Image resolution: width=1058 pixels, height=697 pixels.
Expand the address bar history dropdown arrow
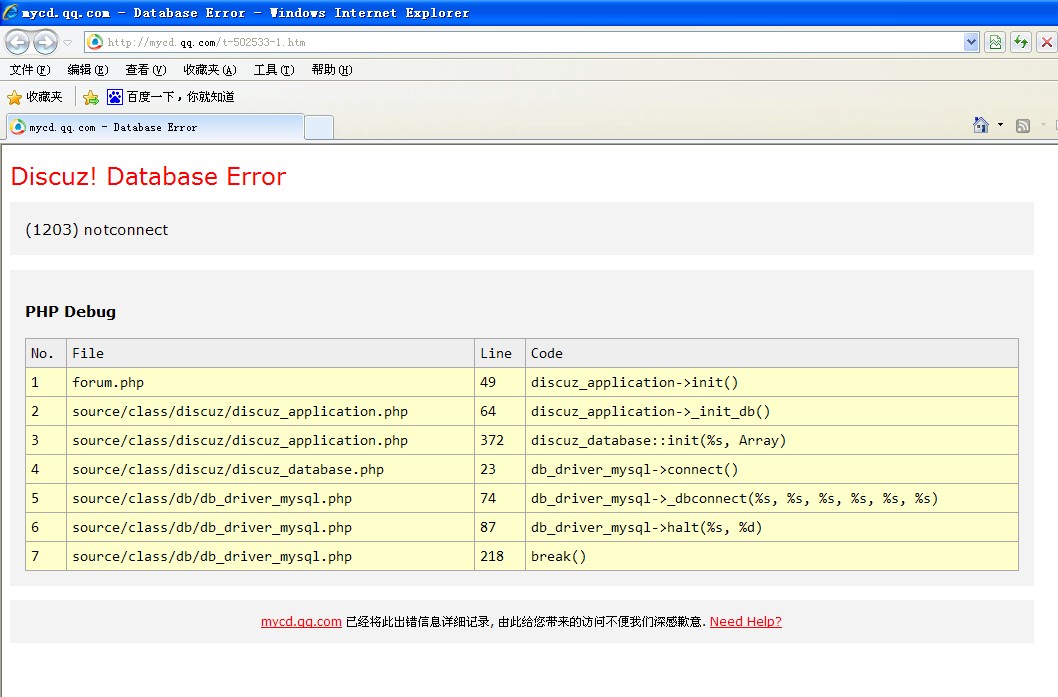click(971, 42)
